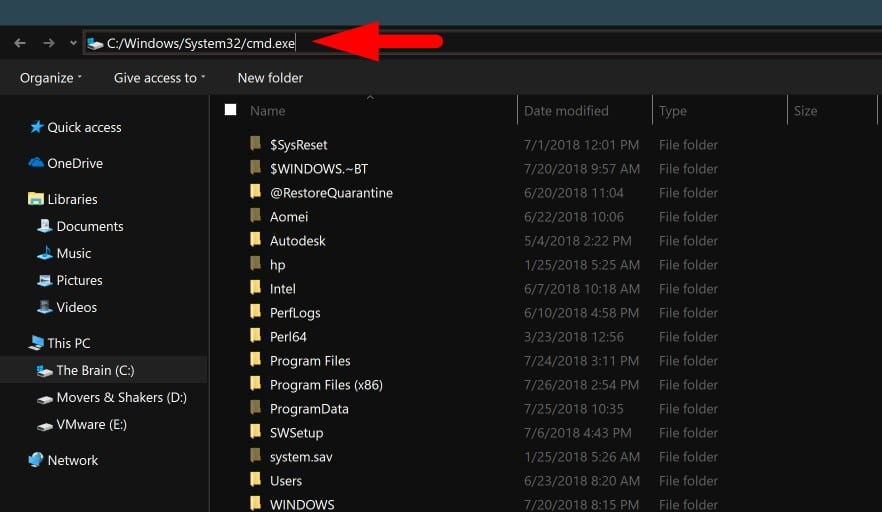This screenshot has width=882, height=512.
Task: Click the Pictures library icon
Action: pos(44,281)
